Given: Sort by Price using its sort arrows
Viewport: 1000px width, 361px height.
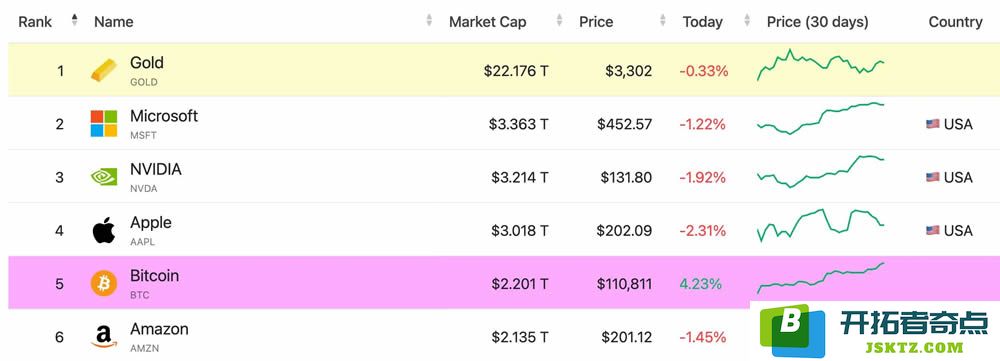Looking at the screenshot, I should pyautogui.click(x=665, y=20).
